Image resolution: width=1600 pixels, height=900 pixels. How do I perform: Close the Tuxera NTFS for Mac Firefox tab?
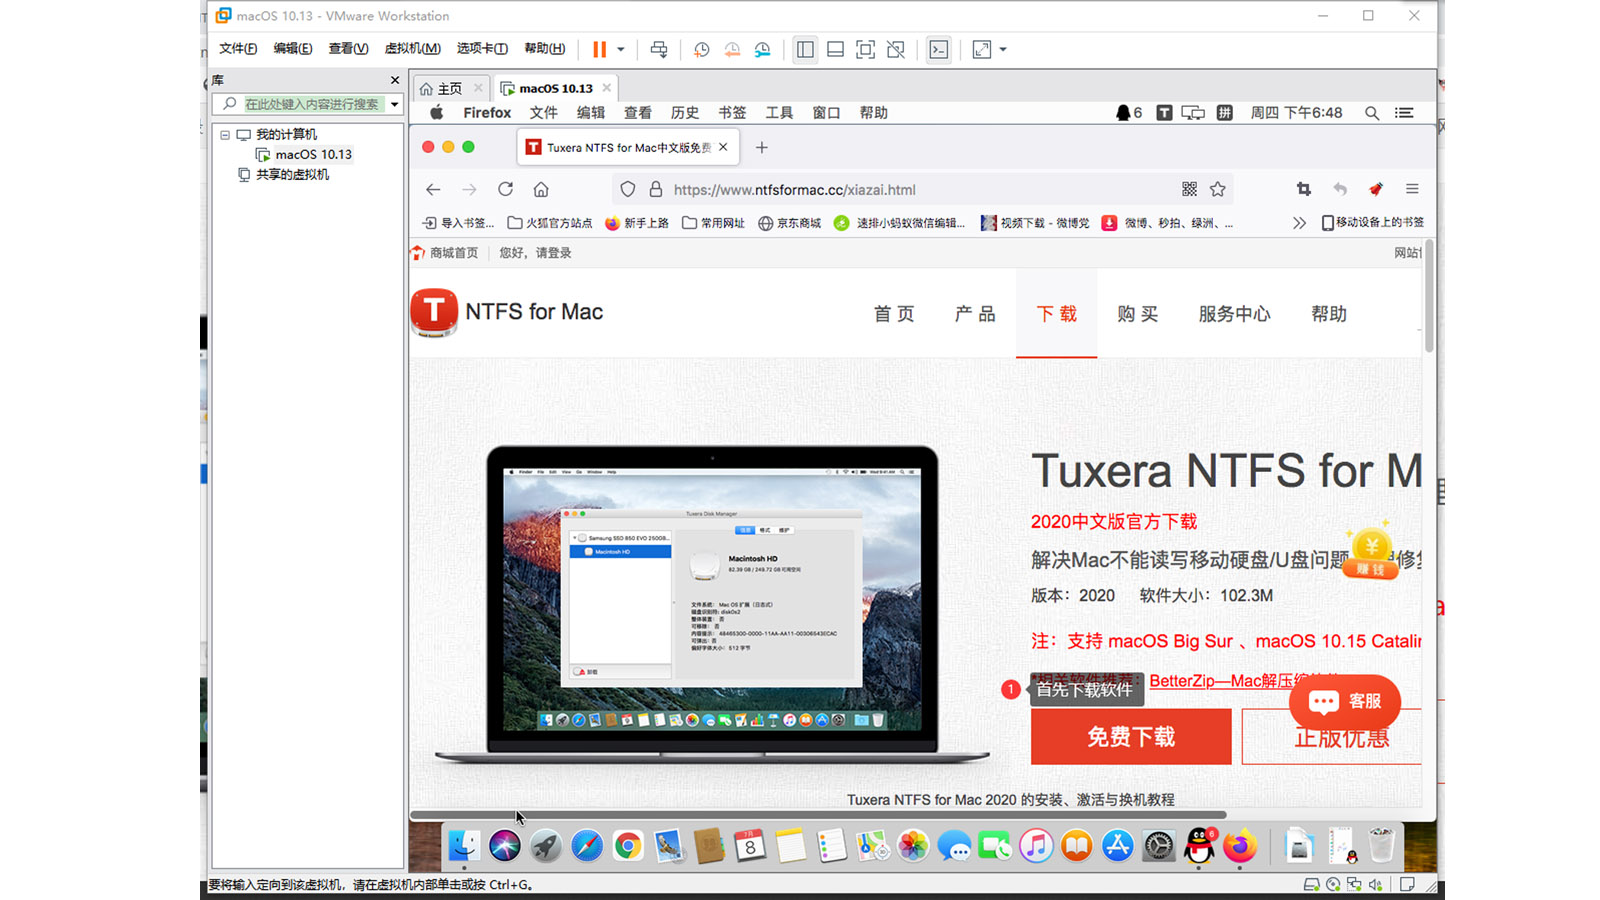click(723, 147)
